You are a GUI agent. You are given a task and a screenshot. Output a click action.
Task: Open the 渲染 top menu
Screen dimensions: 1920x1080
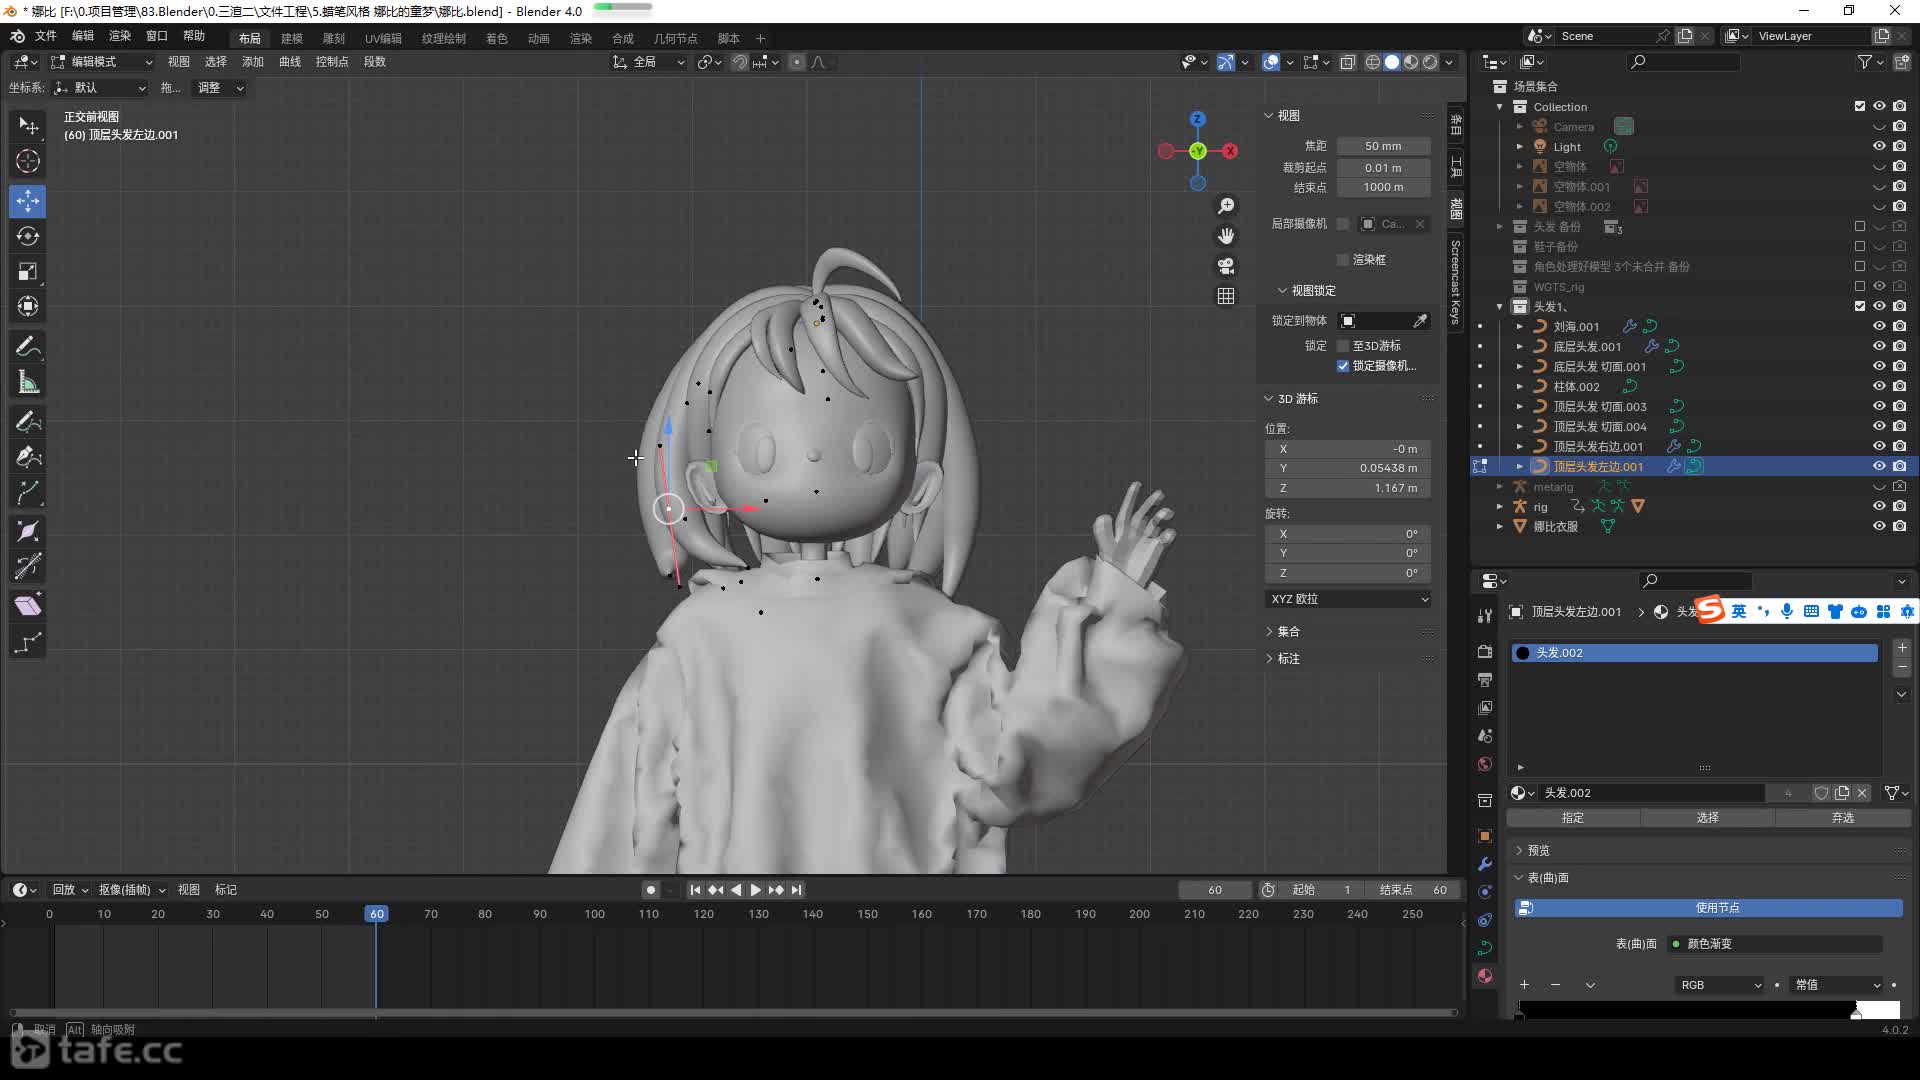(120, 36)
